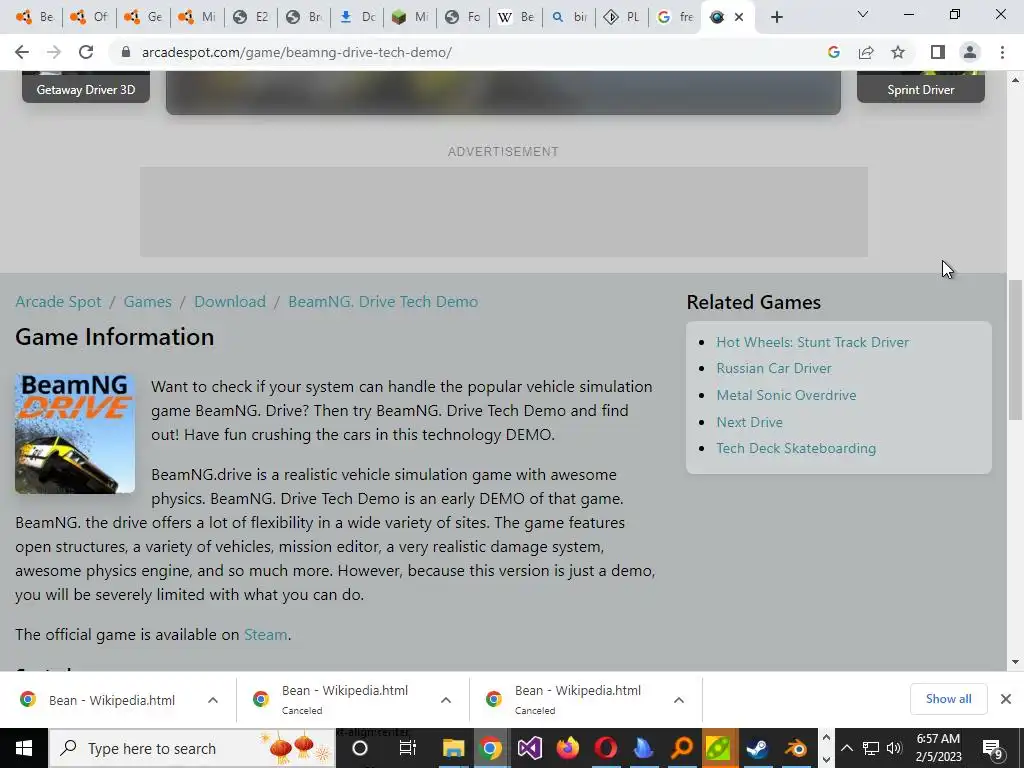Viewport: 1024px width, 768px height.
Task: Switch to the Google 'fre' tab
Action: [x=675, y=17]
